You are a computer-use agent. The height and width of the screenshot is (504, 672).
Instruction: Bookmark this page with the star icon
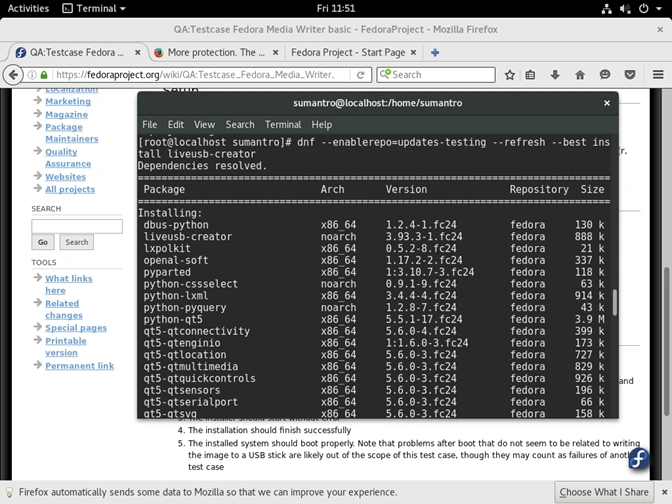(510, 75)
